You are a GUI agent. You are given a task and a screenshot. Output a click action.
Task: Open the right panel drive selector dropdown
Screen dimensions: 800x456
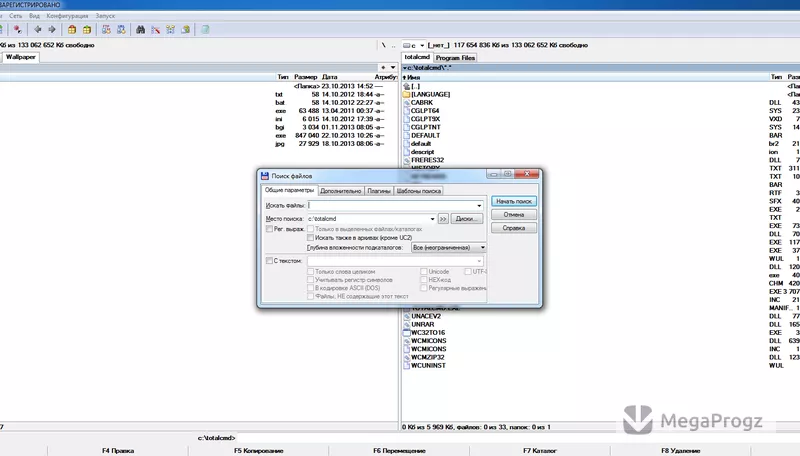422,45
